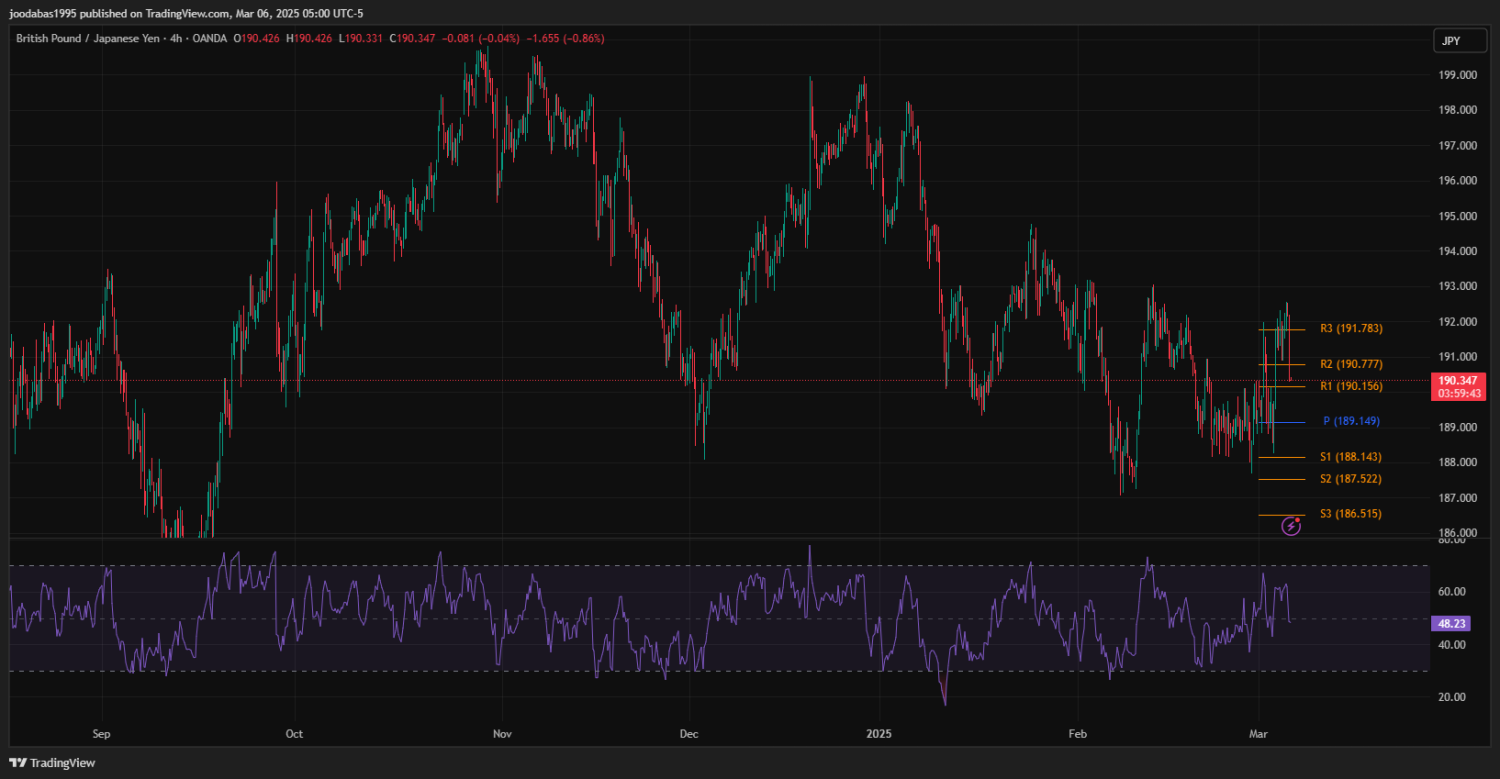1500x779 pixels.
Task: Click the Mar label on time axis
Action: coord(1258,733)
